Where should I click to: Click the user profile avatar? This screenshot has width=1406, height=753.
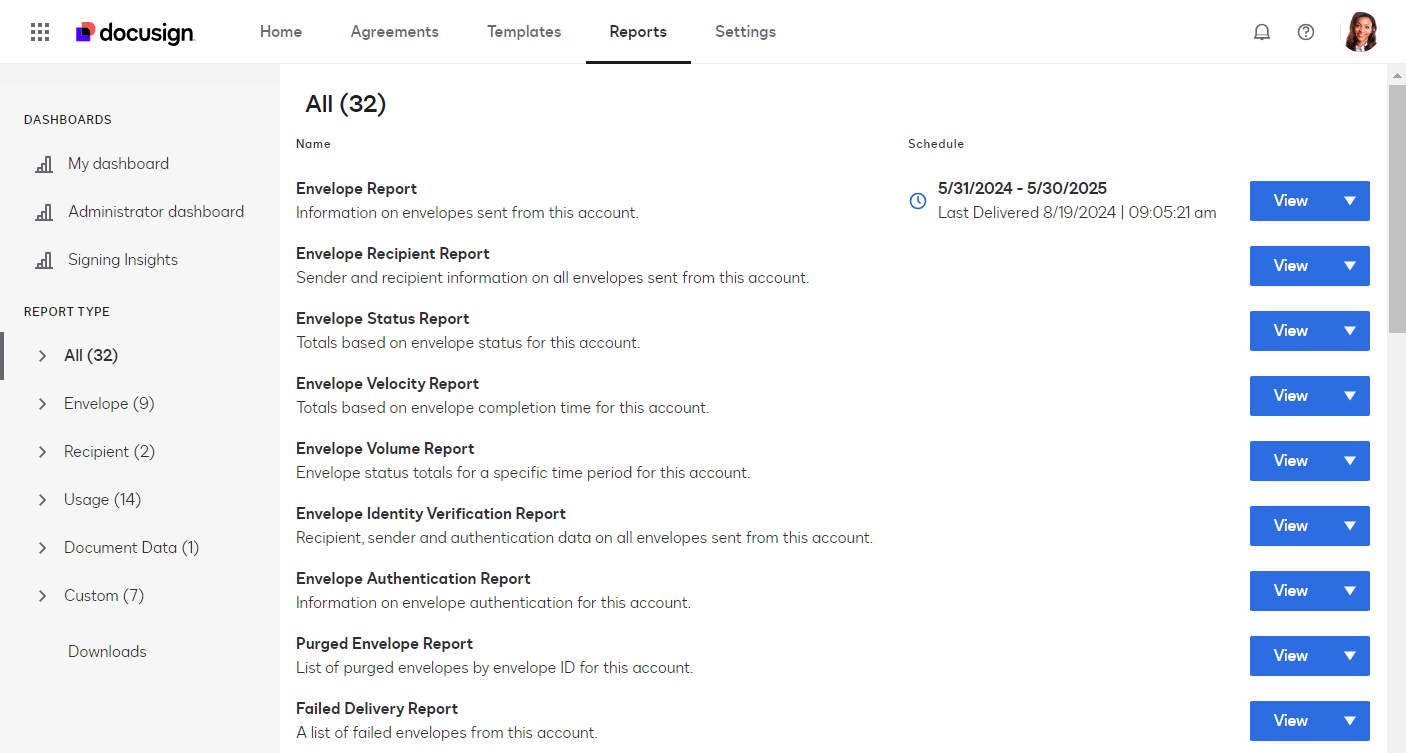[1360, 32]
